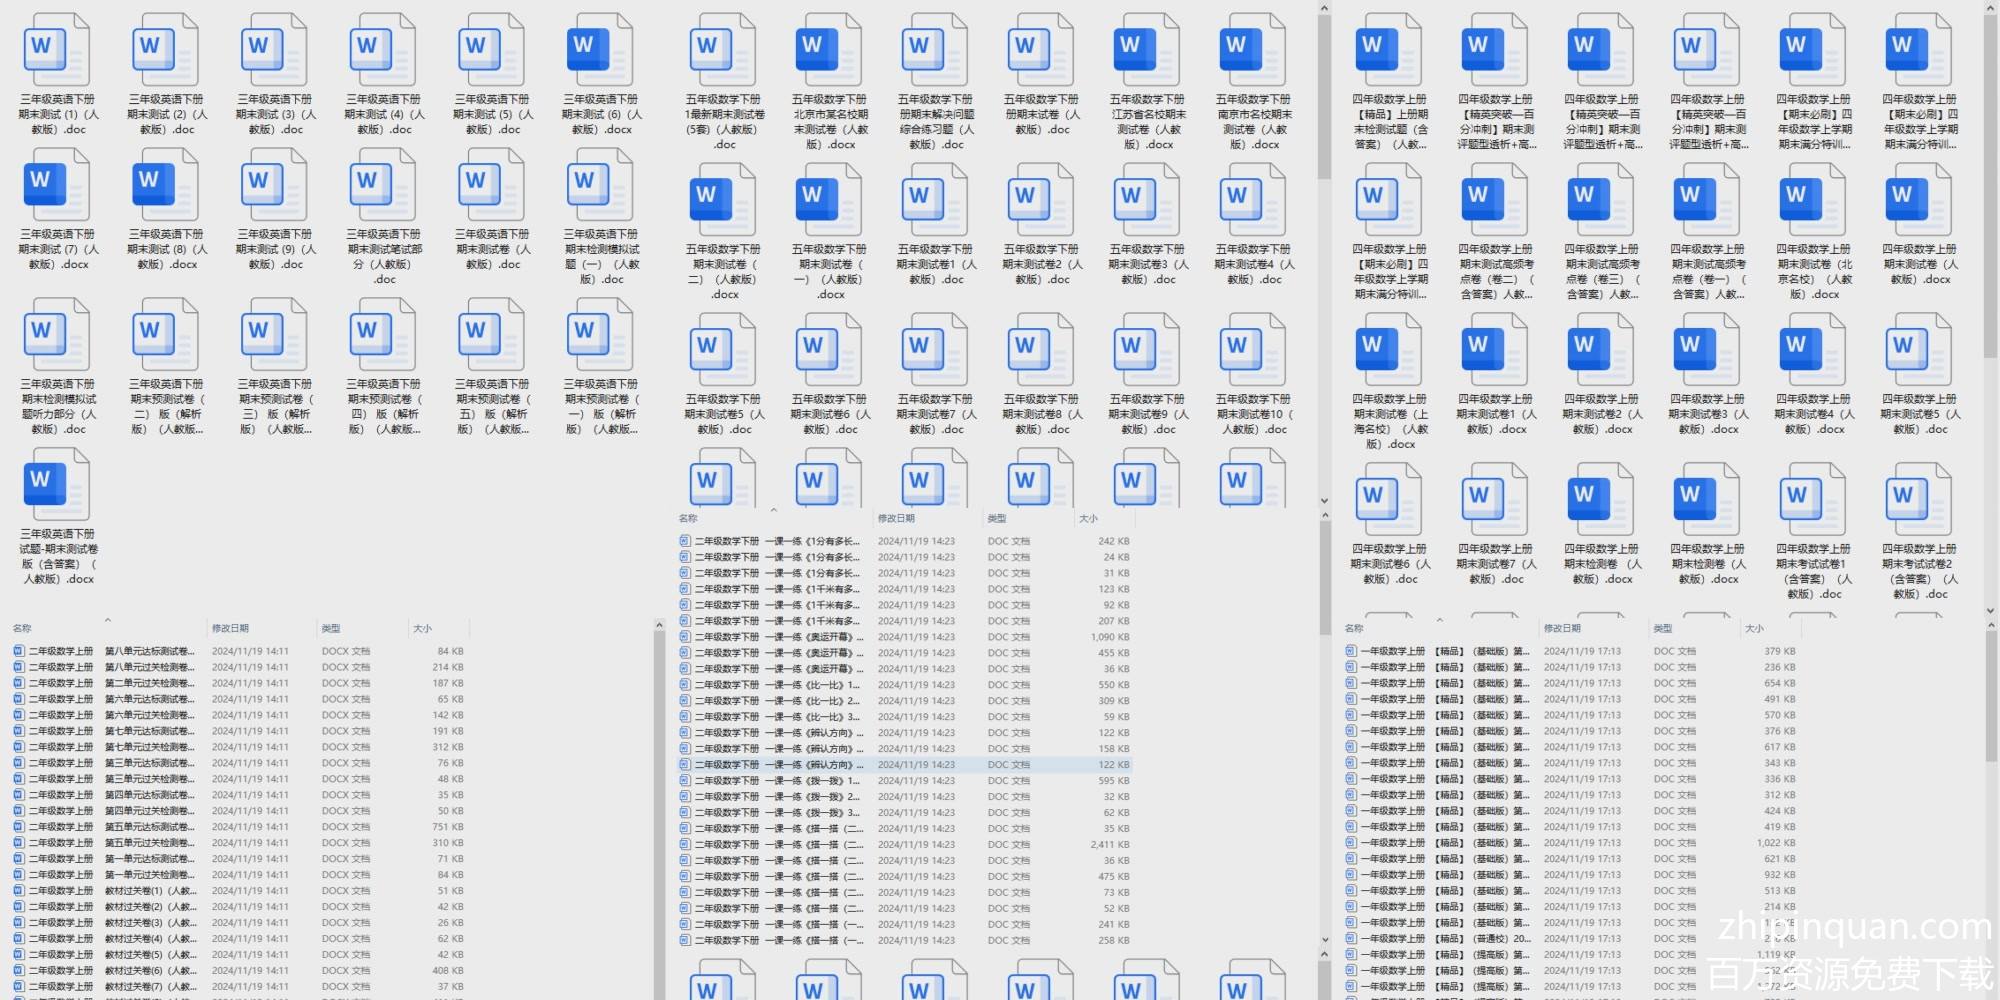
Task: Click 类型 column header in 二年级数学上册 list
Action: [x=331, y=629]
